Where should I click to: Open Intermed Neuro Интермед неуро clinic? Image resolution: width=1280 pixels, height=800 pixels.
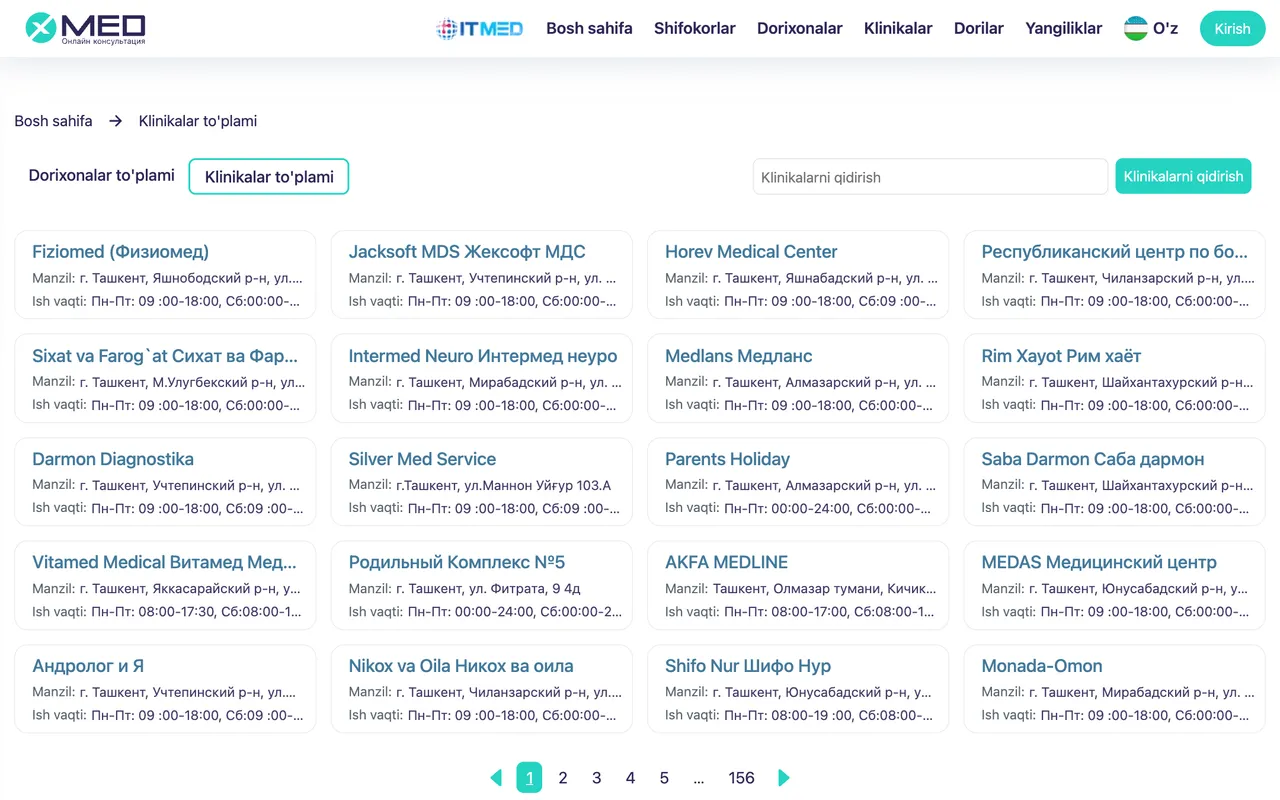pos(482,378)
